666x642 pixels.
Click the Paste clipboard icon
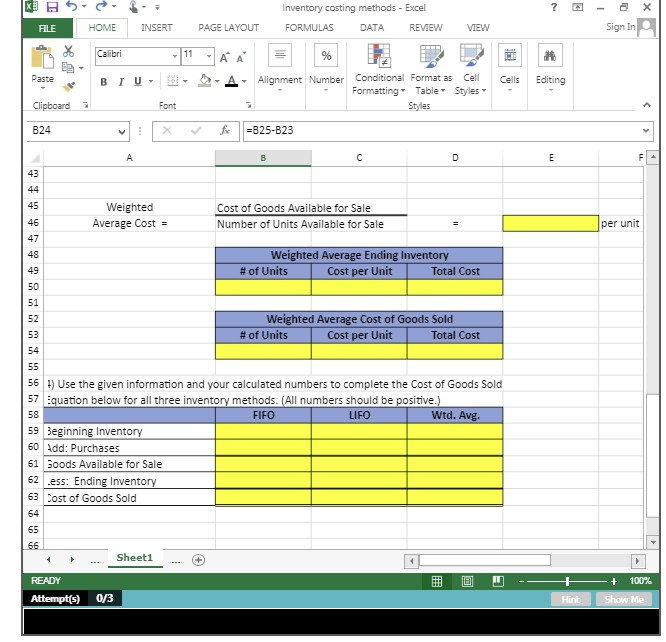42,57
